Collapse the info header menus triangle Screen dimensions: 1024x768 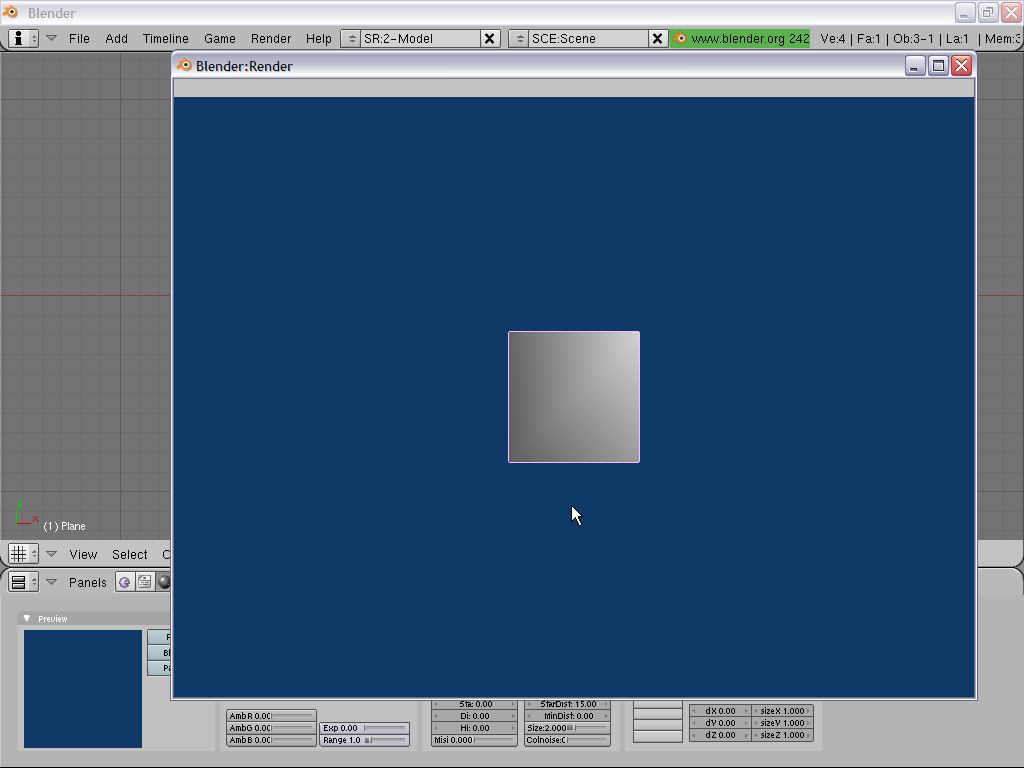51,38
